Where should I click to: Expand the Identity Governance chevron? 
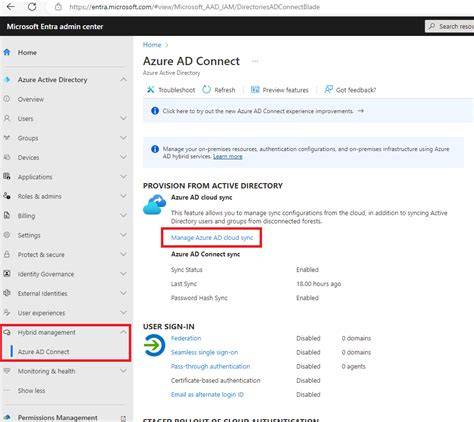123,274
